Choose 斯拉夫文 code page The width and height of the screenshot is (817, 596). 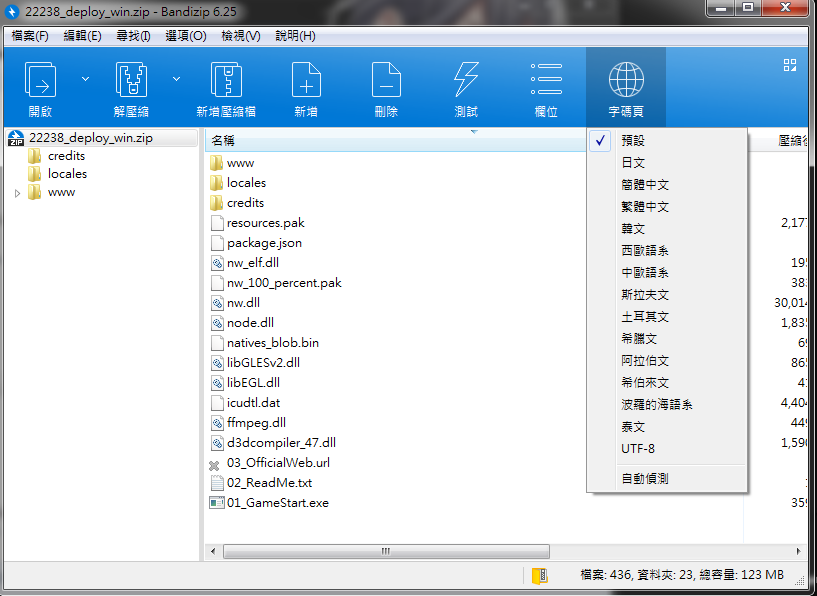pos(667,294)
